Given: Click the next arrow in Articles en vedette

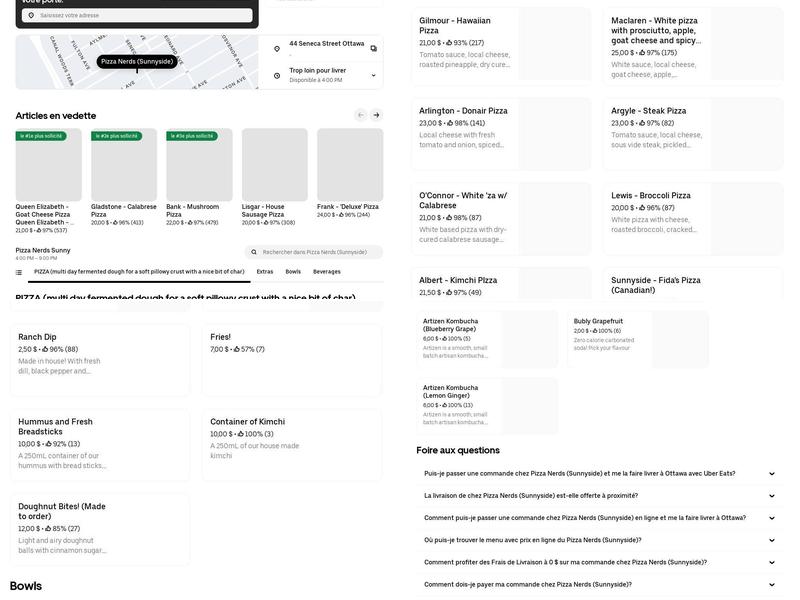Looking at the screenshot, I should click(x=376, y=115).
